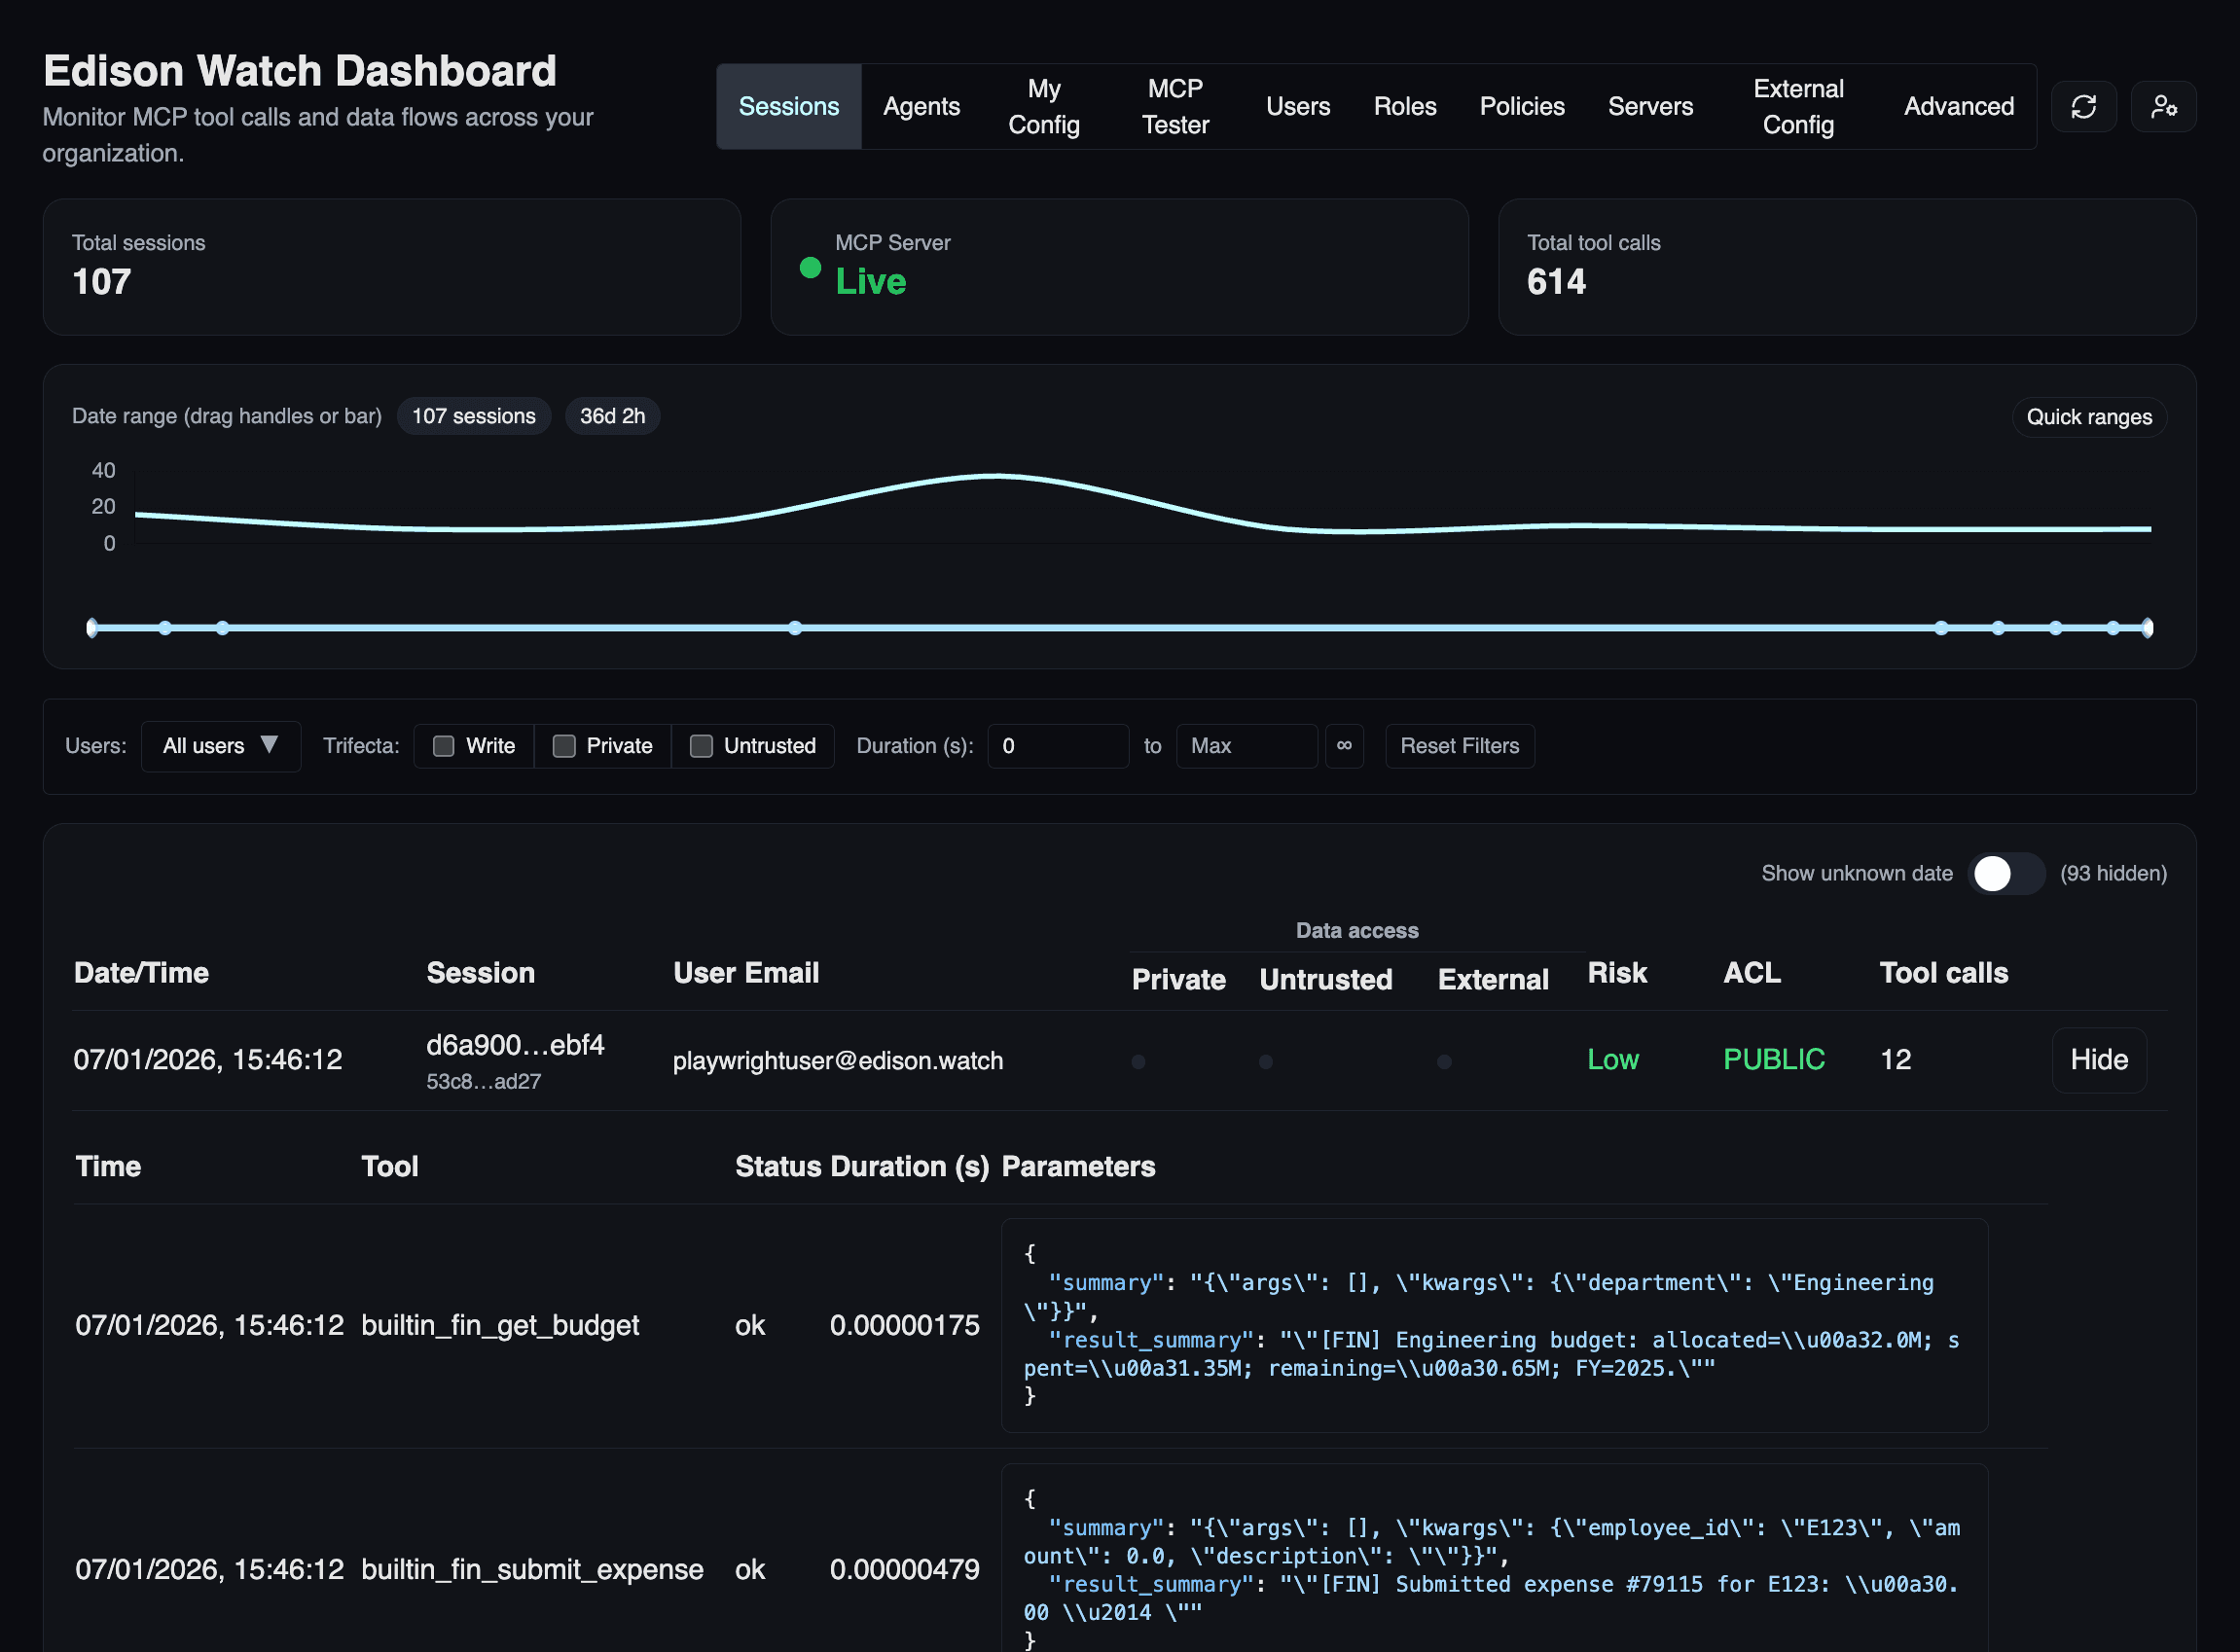Click the infinity duration icon
The image size is (2240, 1652).
(1343, 746)
